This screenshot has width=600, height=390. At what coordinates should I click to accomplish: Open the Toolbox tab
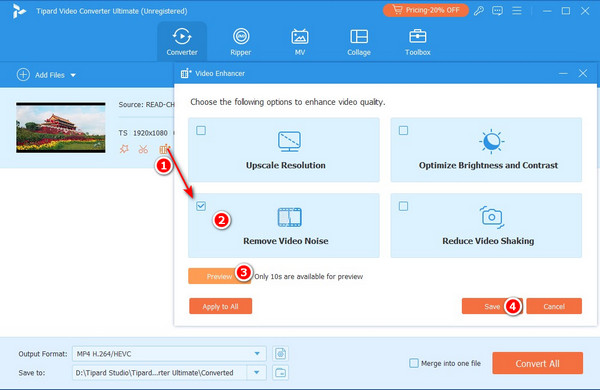point(417,42)
